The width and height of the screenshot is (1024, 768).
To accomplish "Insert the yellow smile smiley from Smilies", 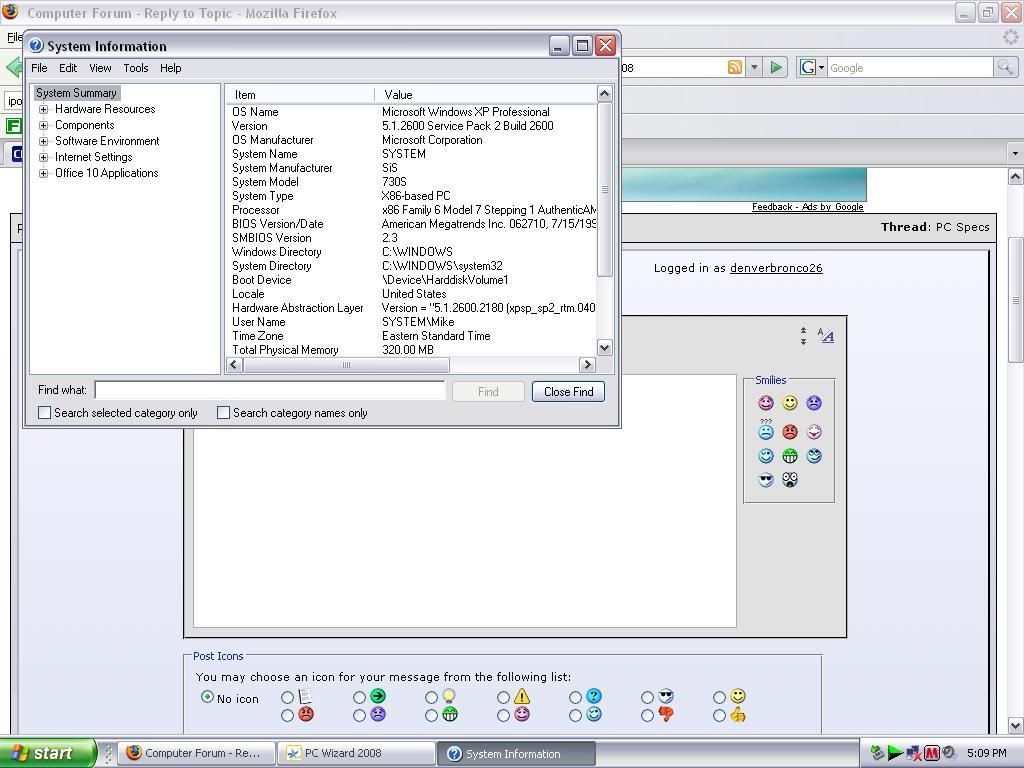I will (790, 403).
